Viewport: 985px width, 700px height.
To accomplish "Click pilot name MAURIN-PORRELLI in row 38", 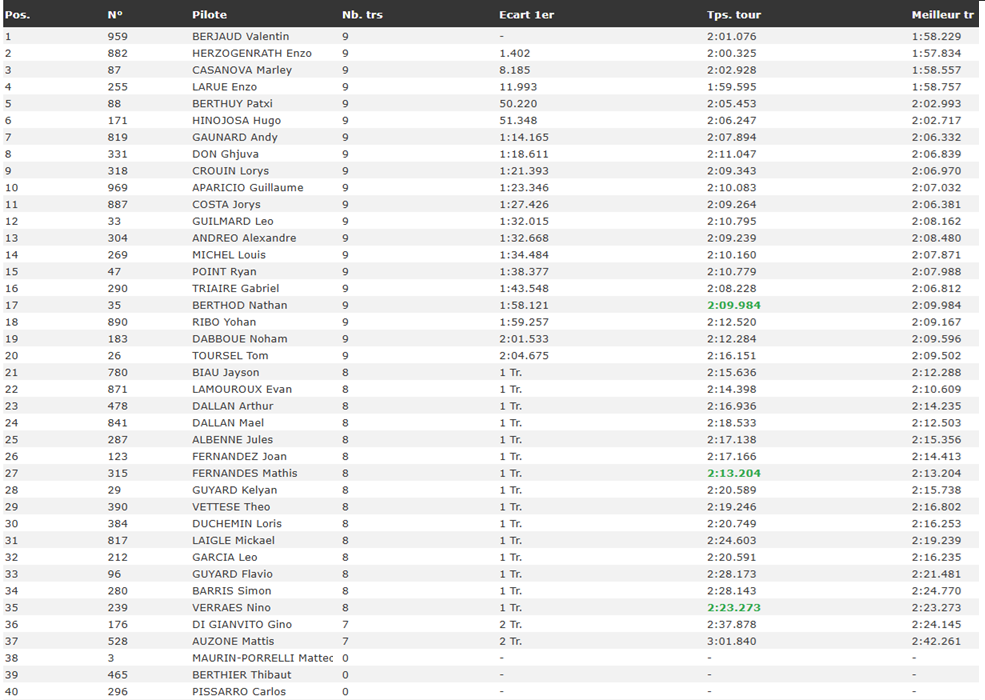I will [262, 658].
